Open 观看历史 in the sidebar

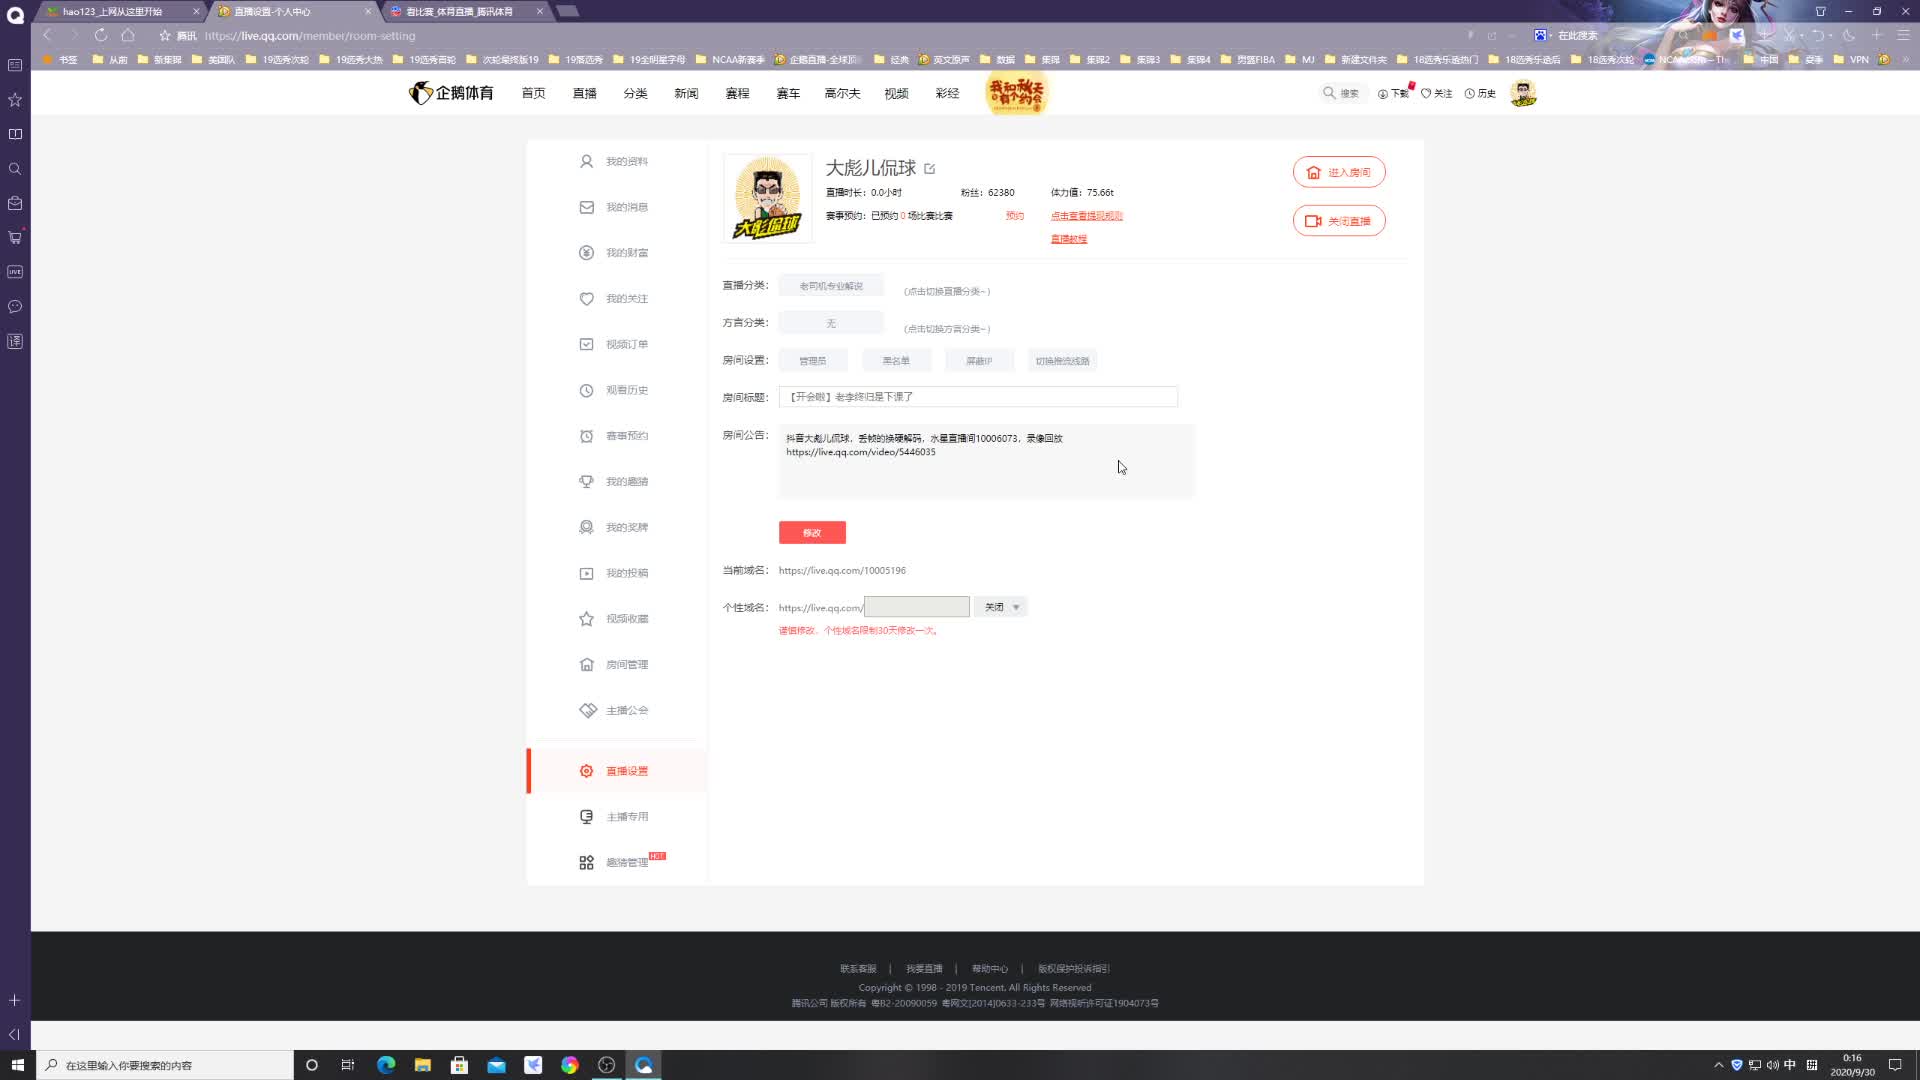point(626,391)
